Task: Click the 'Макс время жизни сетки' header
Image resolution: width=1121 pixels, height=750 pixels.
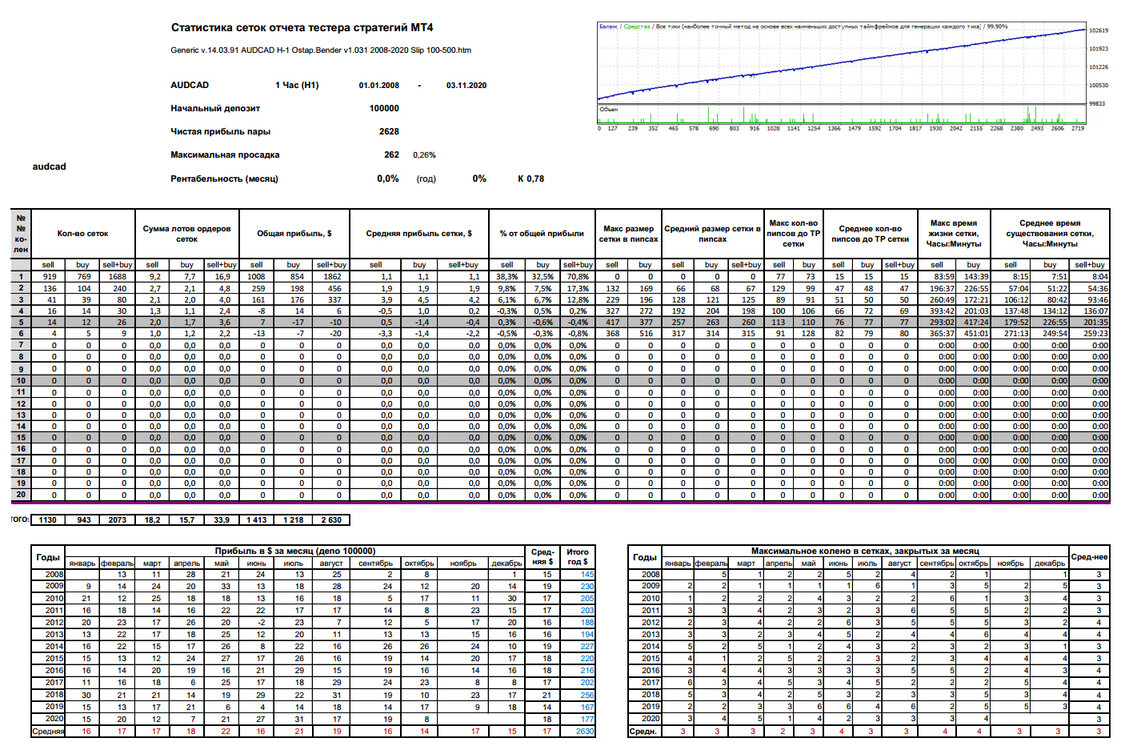Action: [x=953, y=233]
